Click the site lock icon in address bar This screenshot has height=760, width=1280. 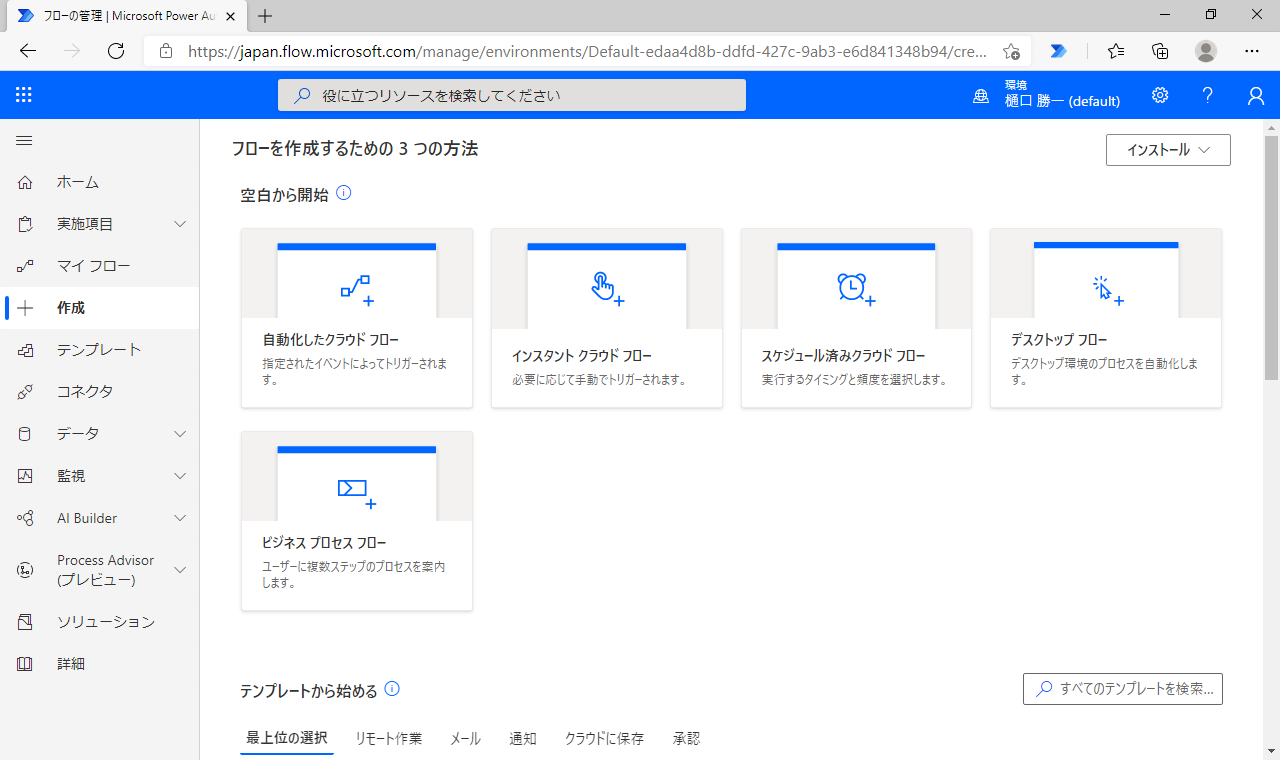[x=166, y=51]
